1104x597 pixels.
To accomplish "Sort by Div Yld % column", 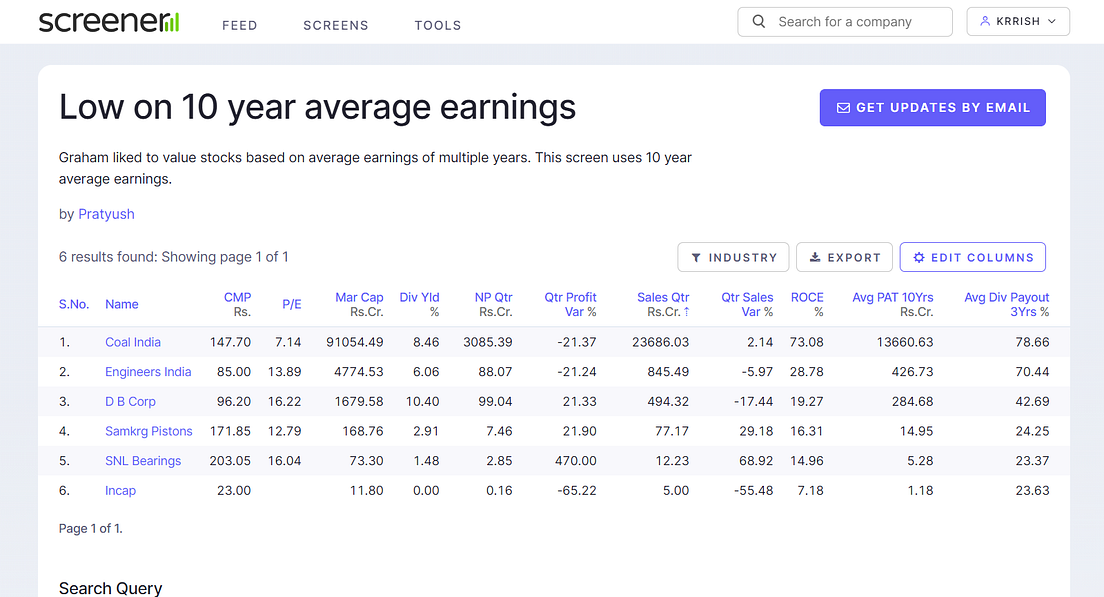I will pos(419,304).
